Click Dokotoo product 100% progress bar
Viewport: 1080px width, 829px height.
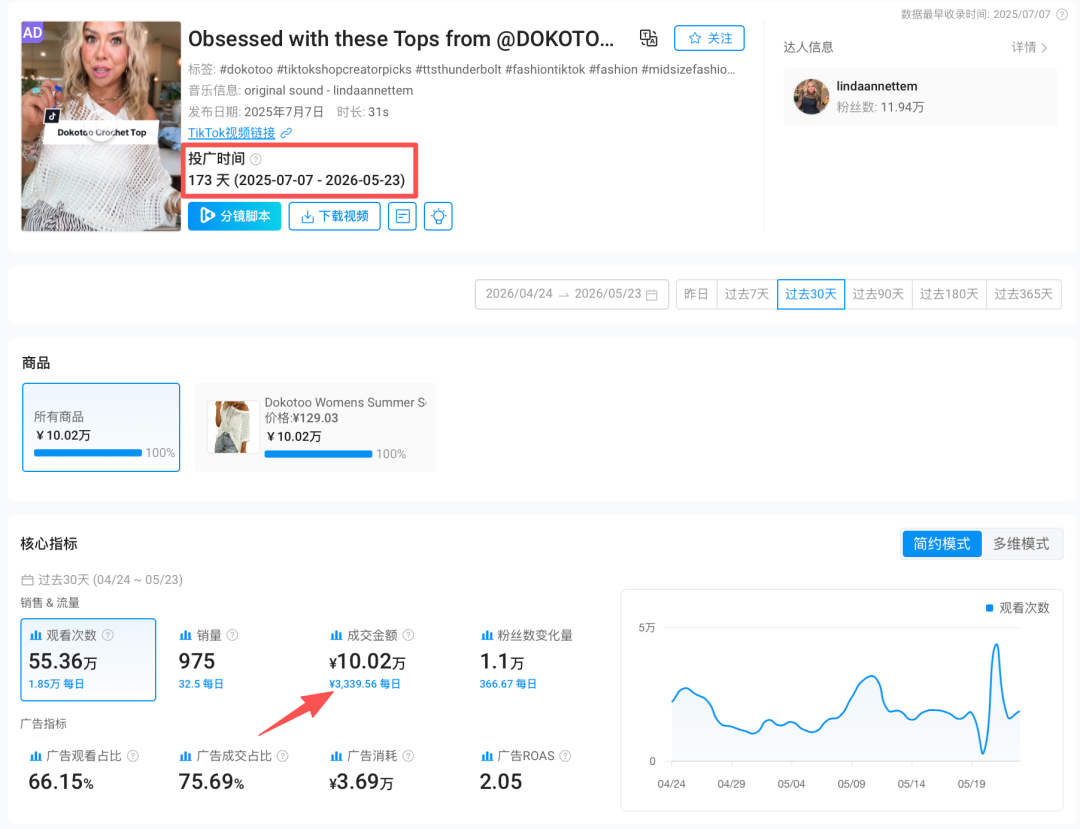(318, 454)
